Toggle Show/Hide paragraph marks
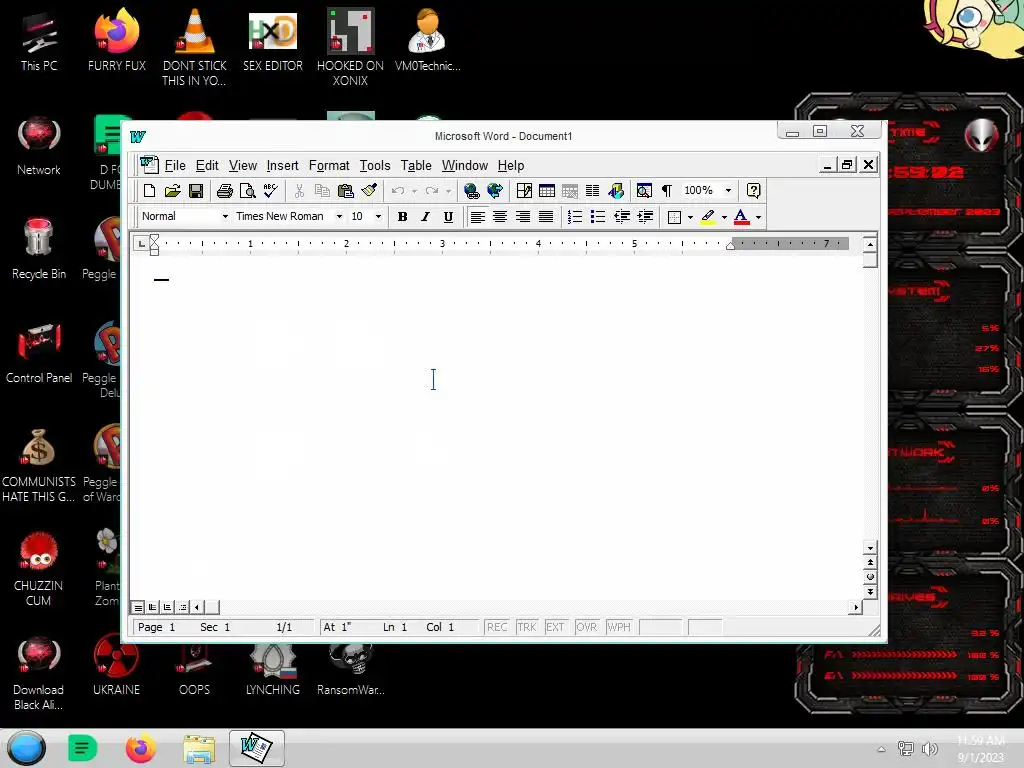The image size is (1024, 768). (667, 191)
